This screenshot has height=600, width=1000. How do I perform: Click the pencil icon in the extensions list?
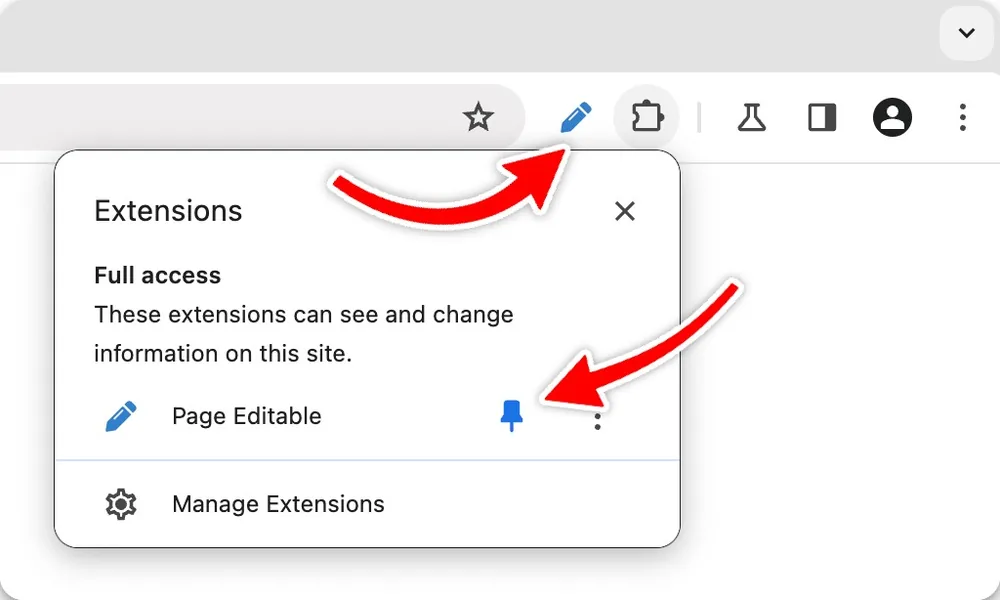(x=121, y=416)
